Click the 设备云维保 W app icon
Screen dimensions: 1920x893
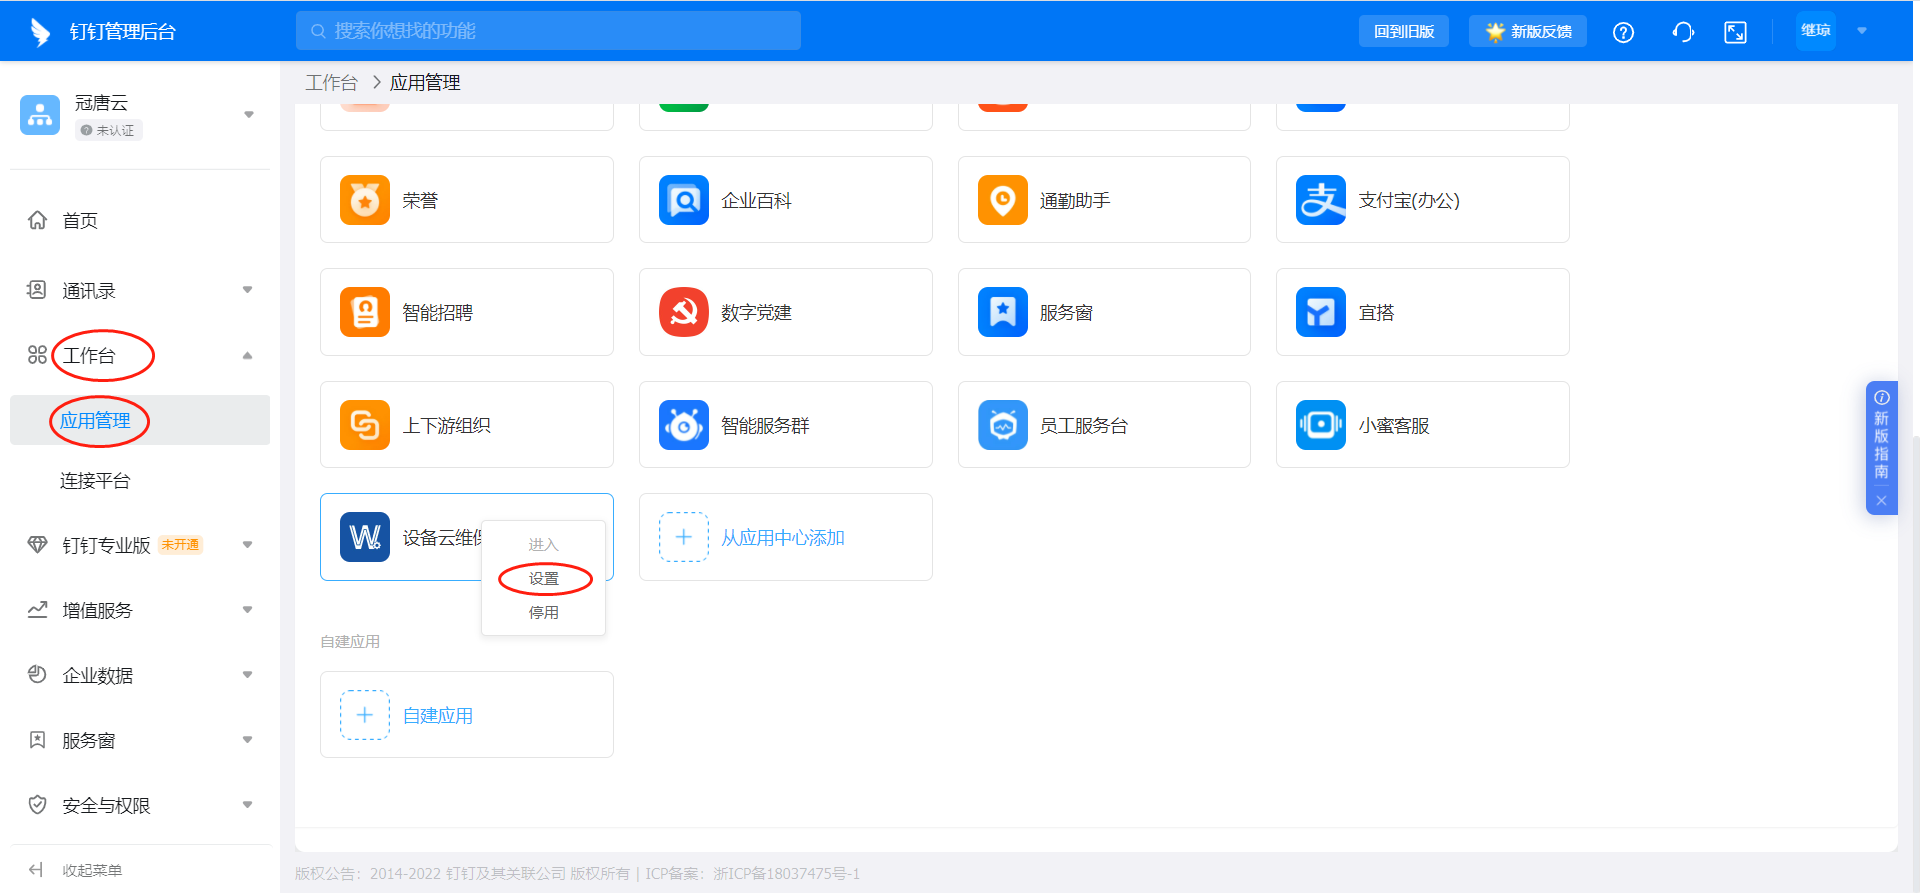365,537
